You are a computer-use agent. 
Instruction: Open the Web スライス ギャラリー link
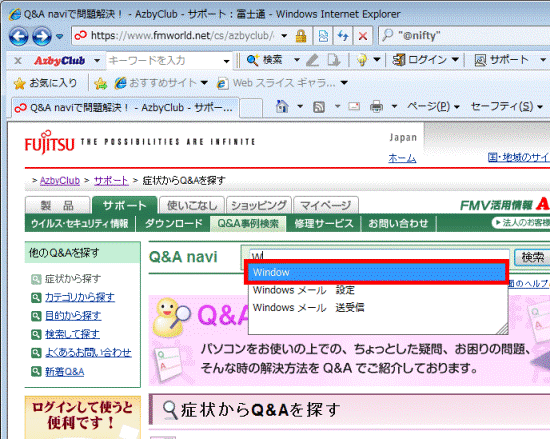tap(282, 83)
